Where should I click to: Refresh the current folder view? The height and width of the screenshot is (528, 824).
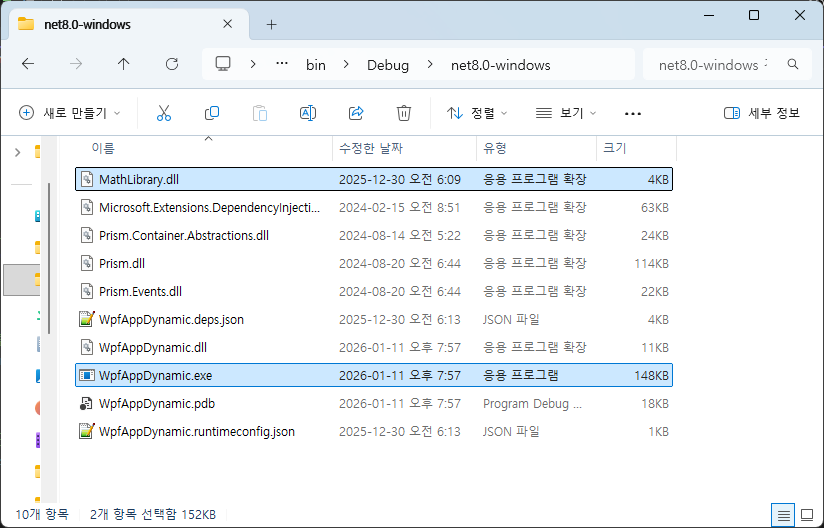[172, 64]
